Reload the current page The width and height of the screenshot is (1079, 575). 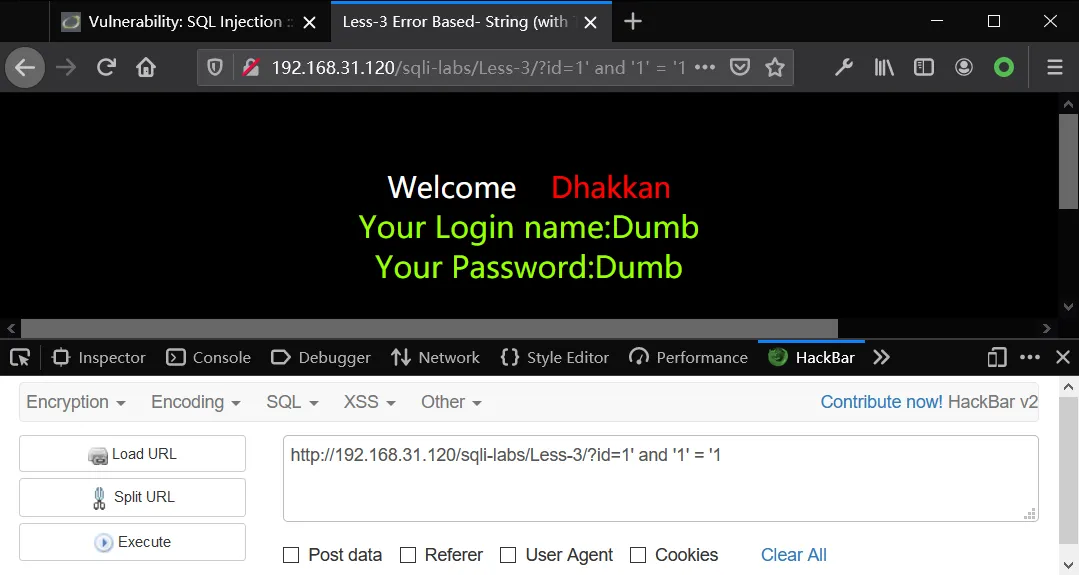[106, 67]
